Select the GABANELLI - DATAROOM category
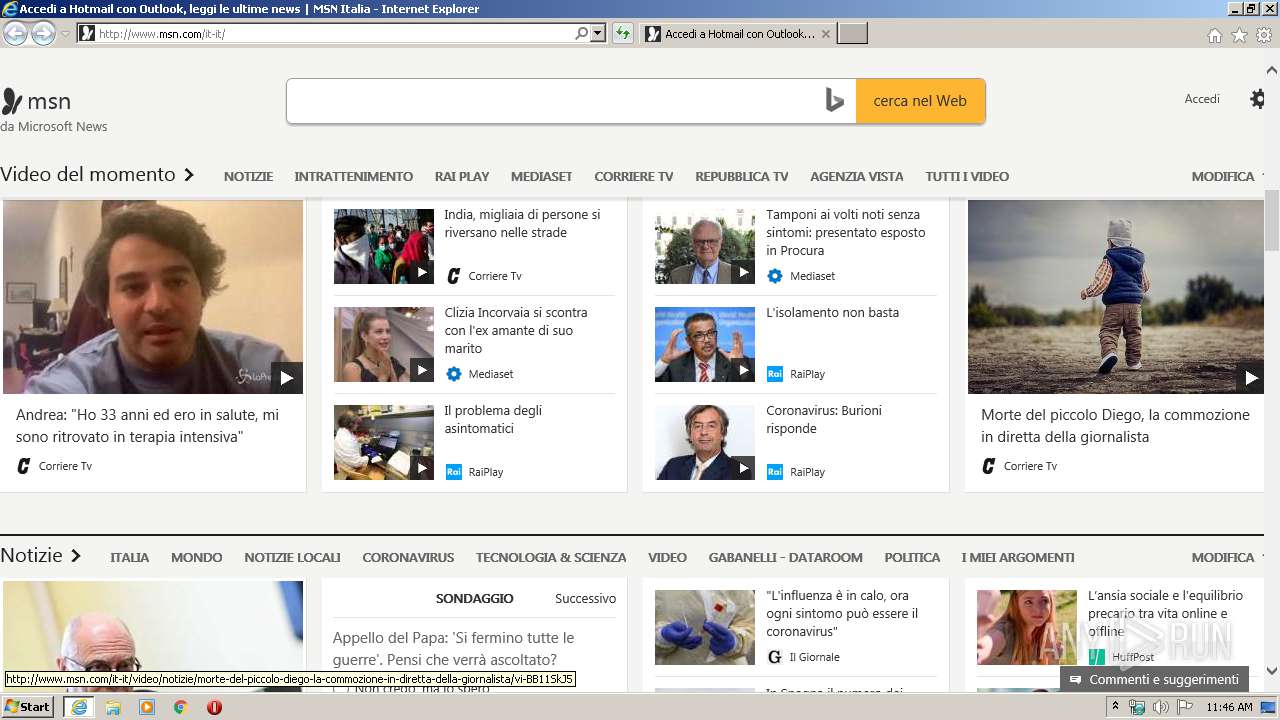 (x=785, y=558)
